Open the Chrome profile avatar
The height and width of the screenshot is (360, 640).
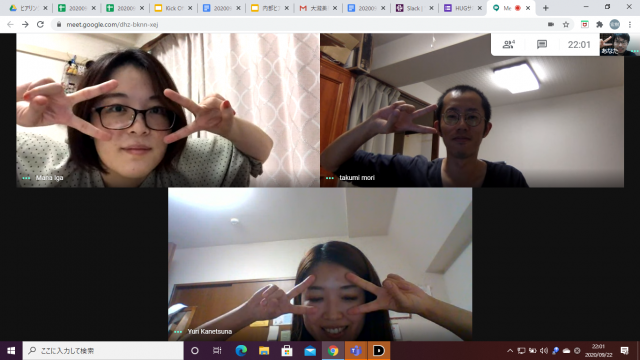(615, 24)
